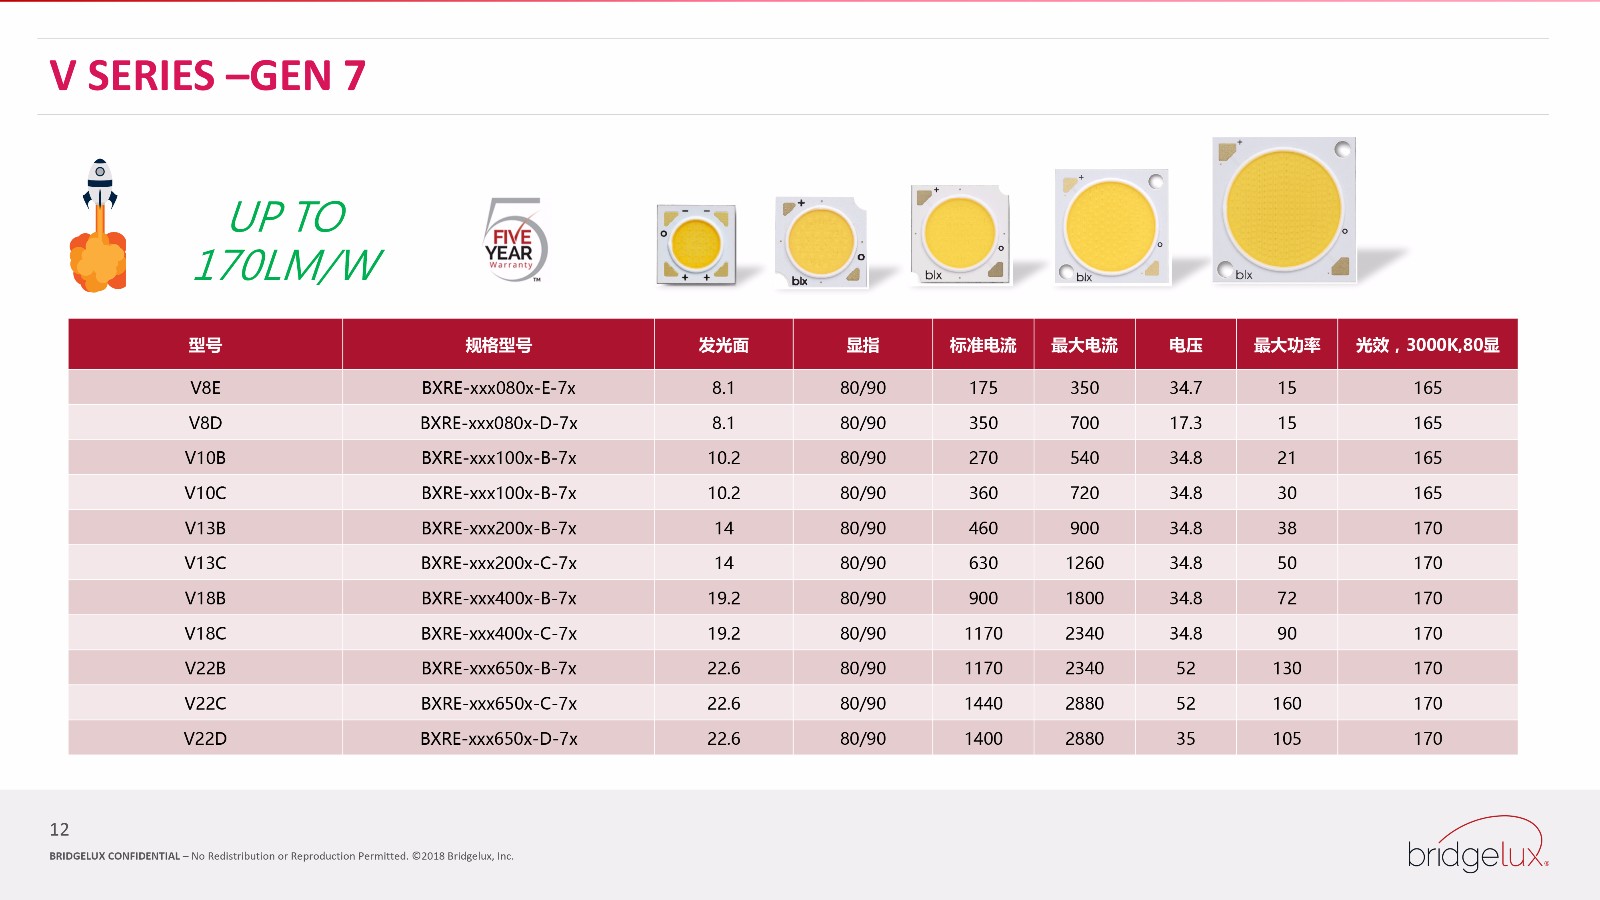Screen dimensions: 1600x900
Task: Click the 34.7 voltage value
Action: tap(1186, 387)
